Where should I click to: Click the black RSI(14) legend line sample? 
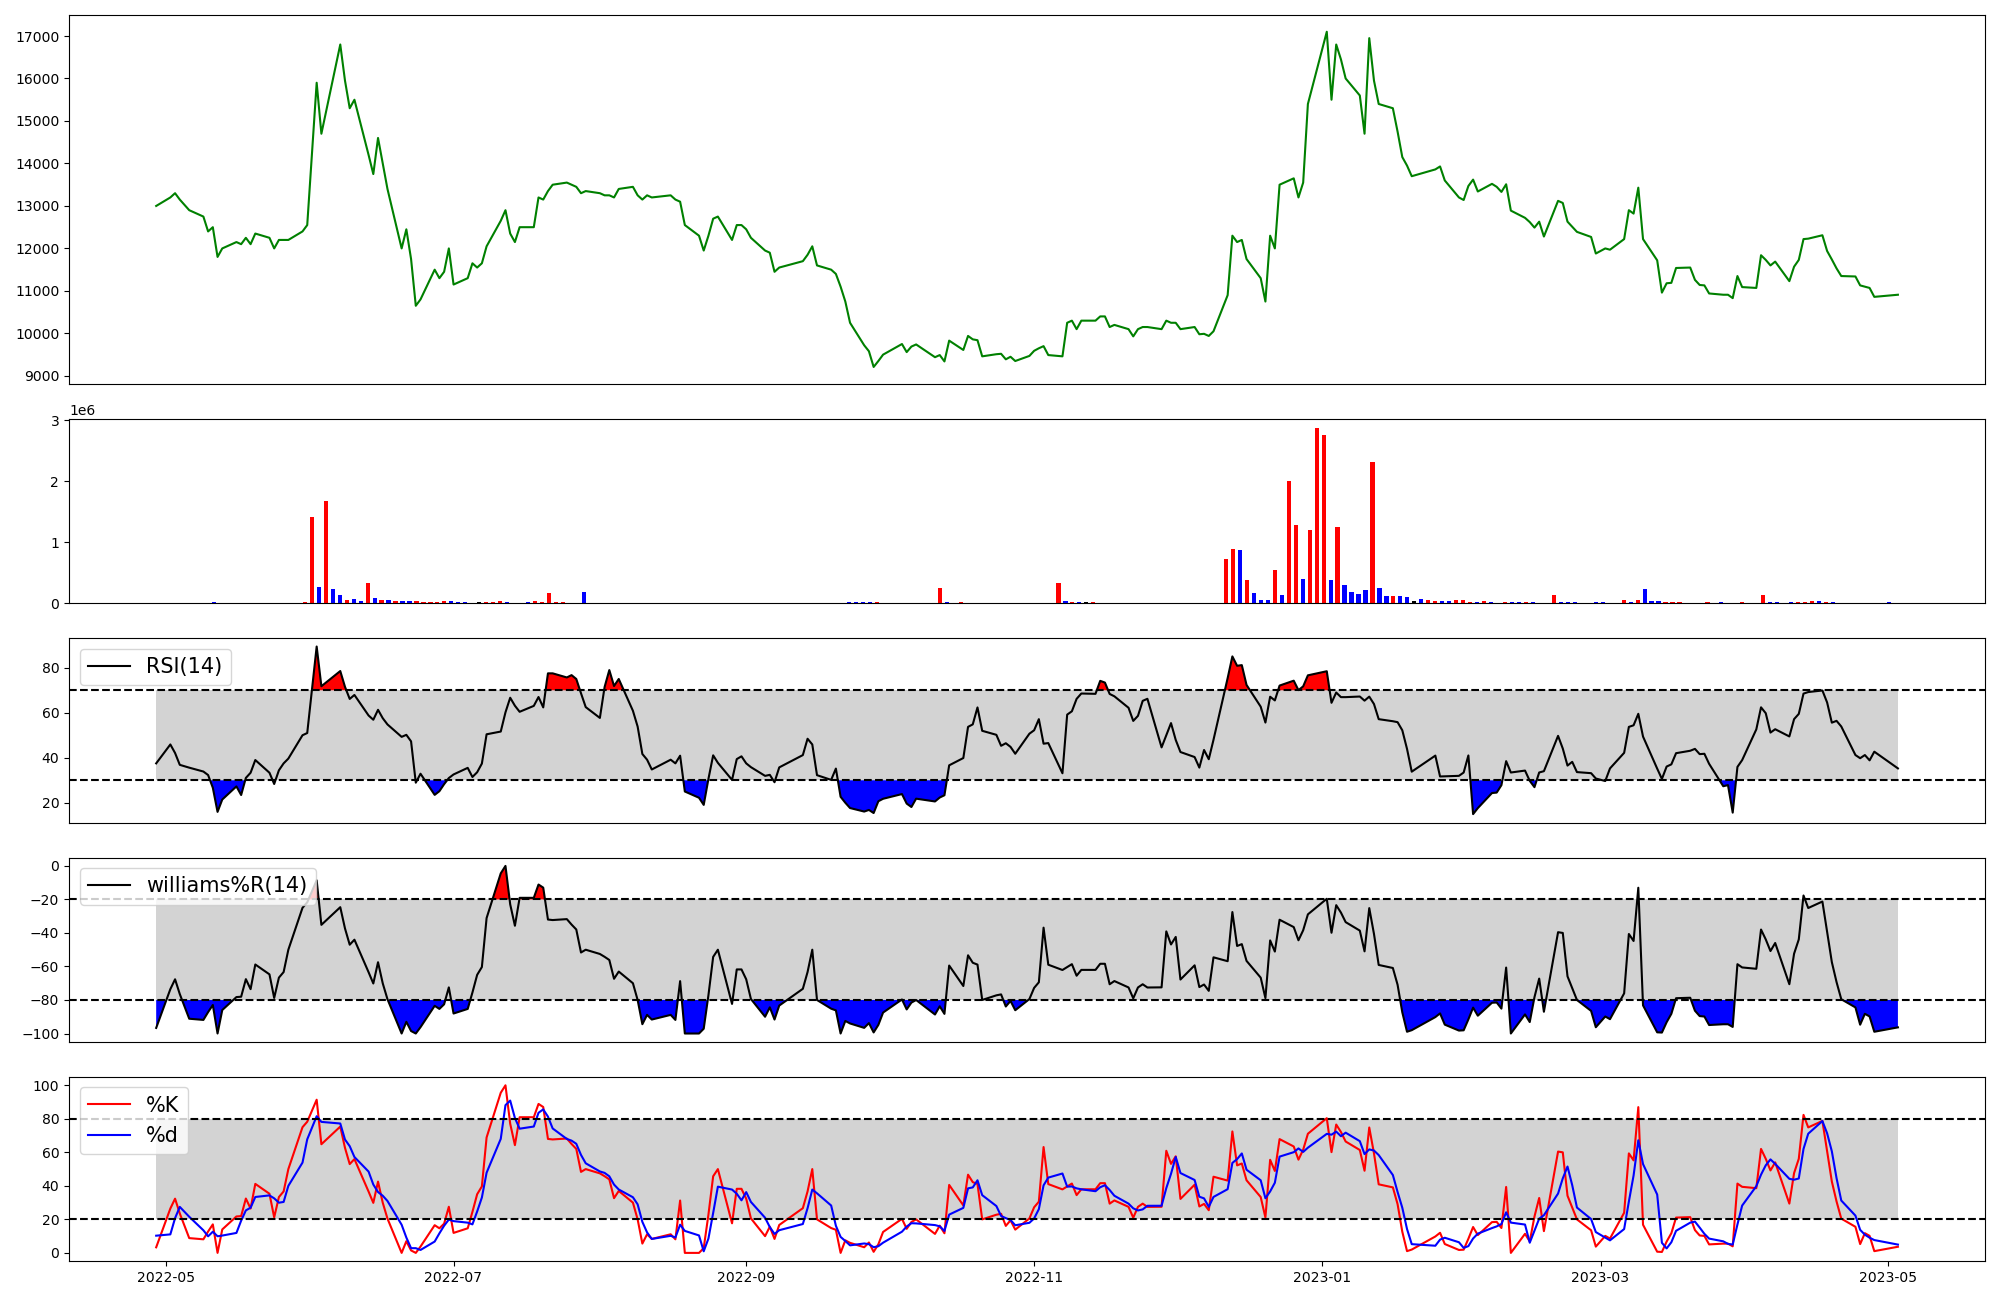click(109, 666)
